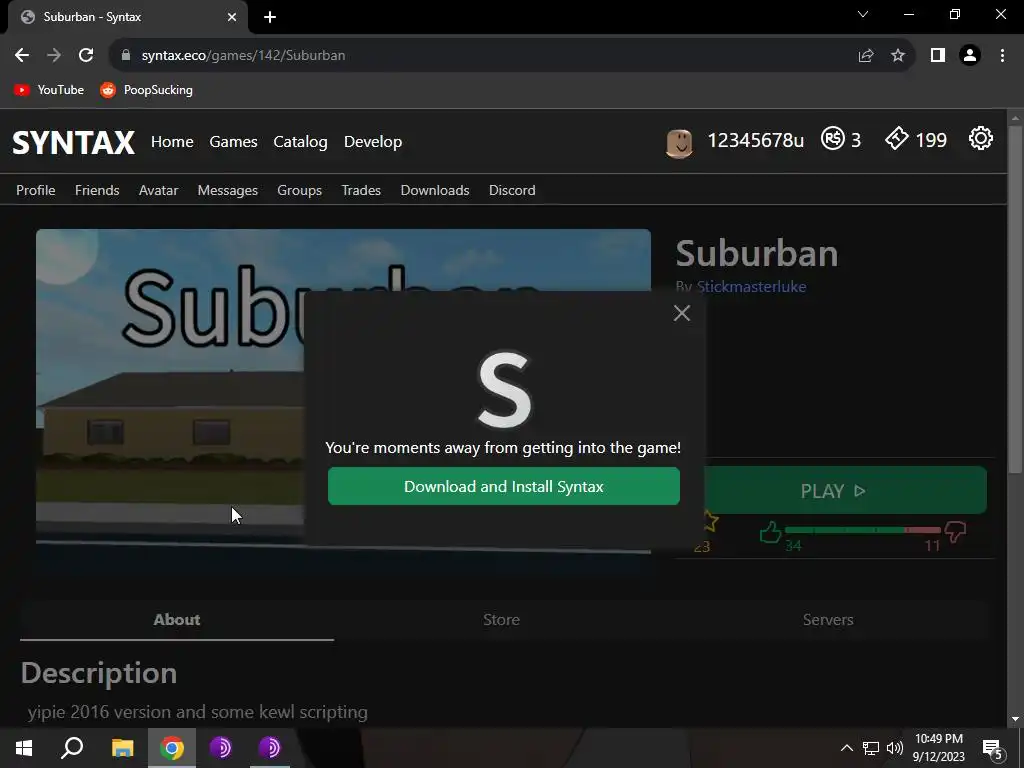
Task: Switch to the Store tab
Action: [502, 620]
